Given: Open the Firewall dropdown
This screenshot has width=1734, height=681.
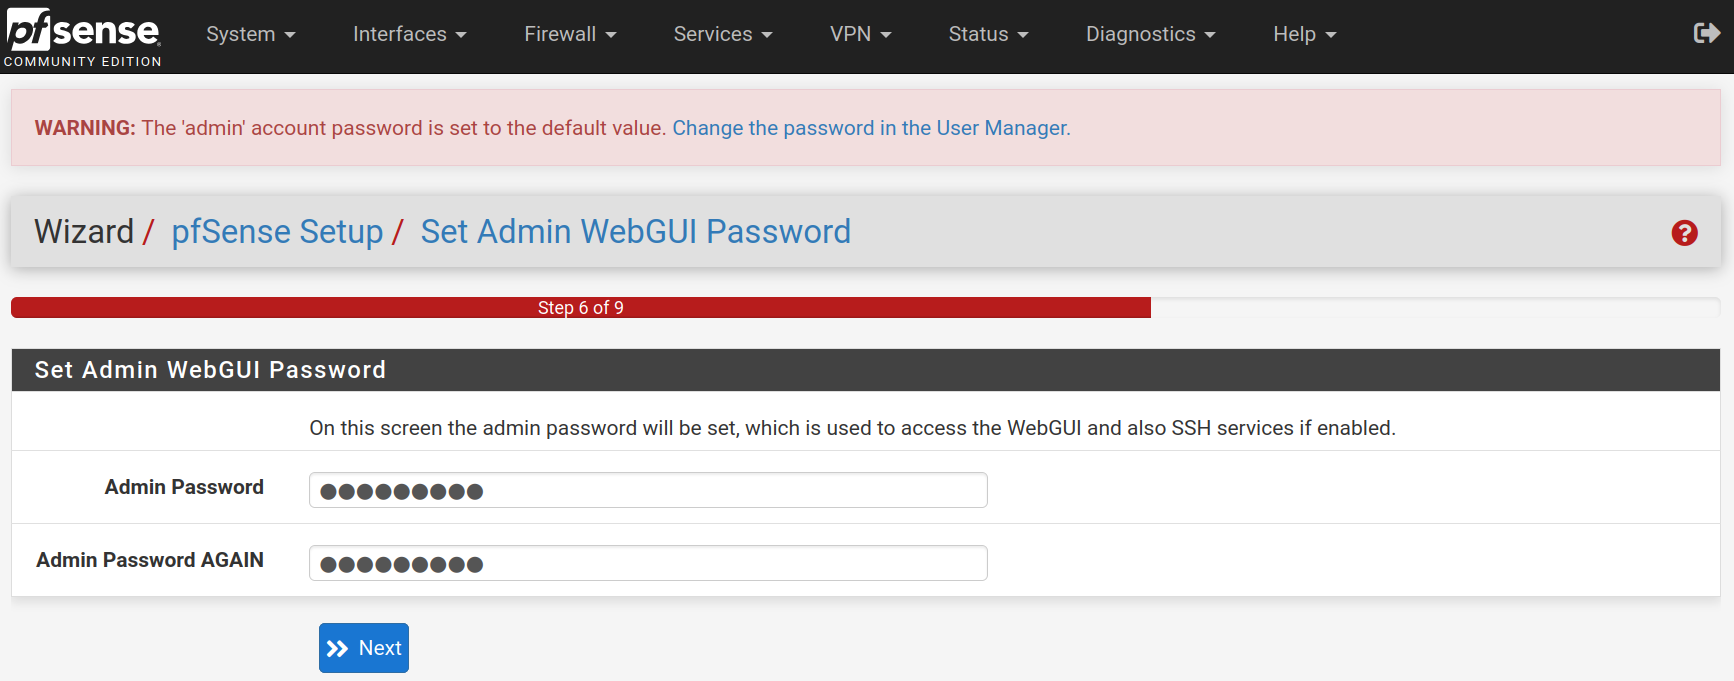Looking at the screenshot, I should [x=570, y=34].
